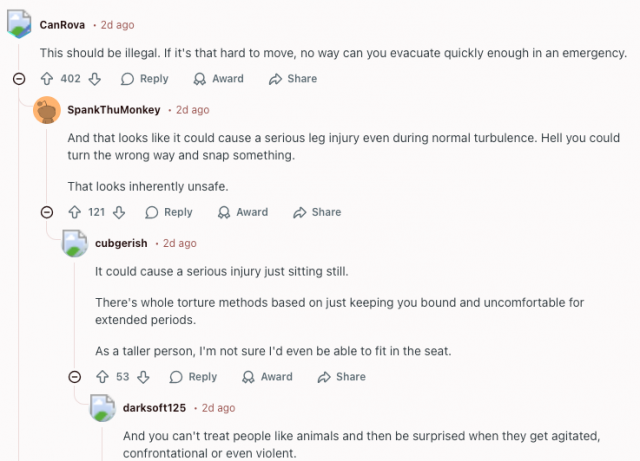640x461 pixels.
Task: Share CanRova's comment
Action: click(x=293, y=79)
